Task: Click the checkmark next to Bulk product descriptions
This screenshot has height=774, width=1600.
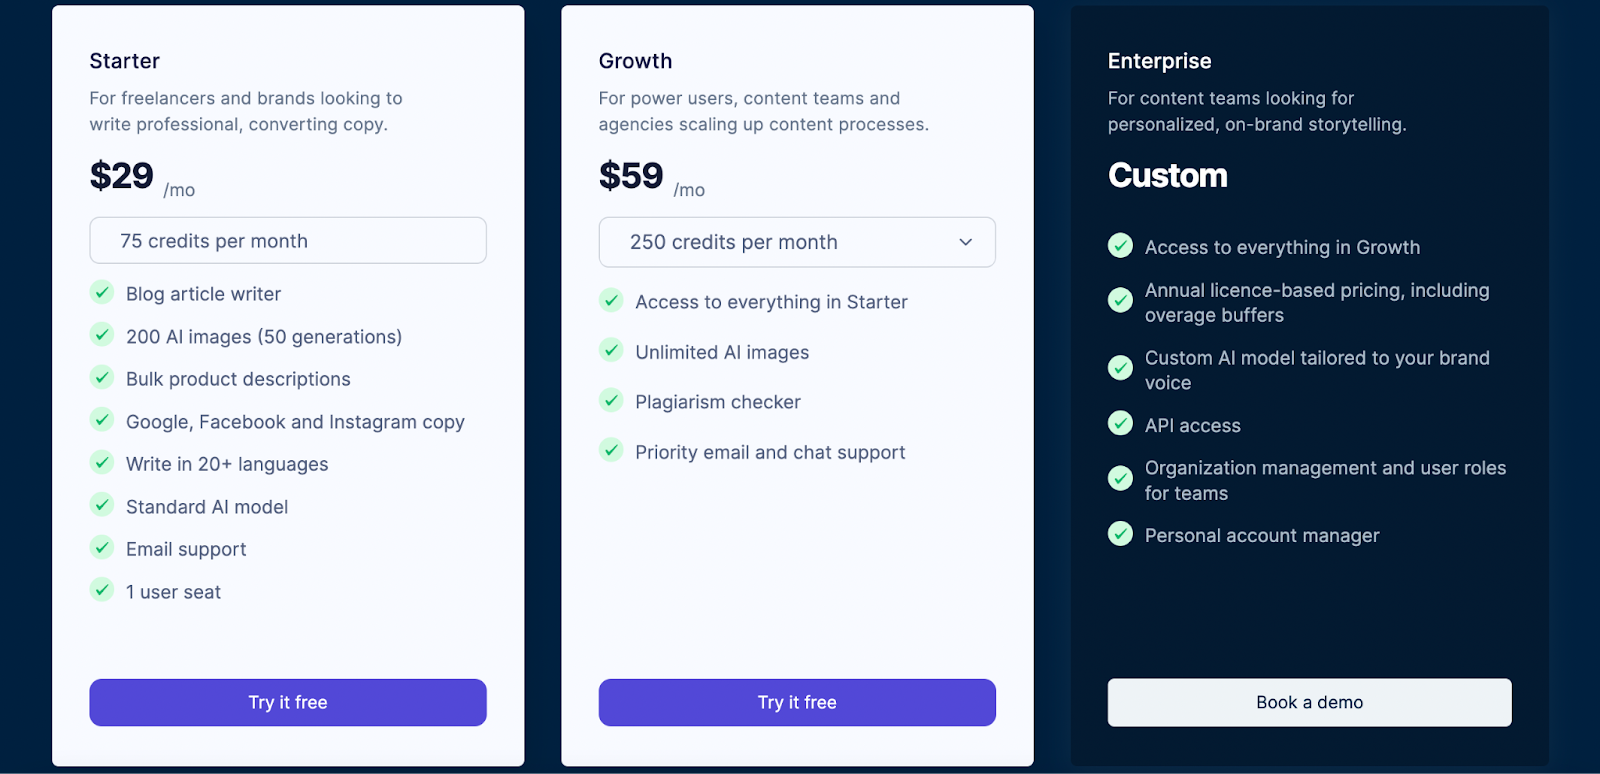Action: (x=102, y=377)
